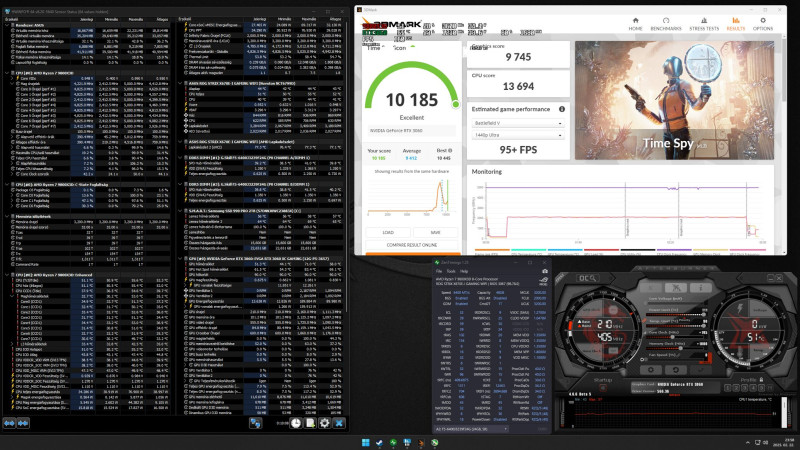Click the Afterburner reset to defaults button
The height and width of the screenshot is (450, 800).
[x=676, y=370]
